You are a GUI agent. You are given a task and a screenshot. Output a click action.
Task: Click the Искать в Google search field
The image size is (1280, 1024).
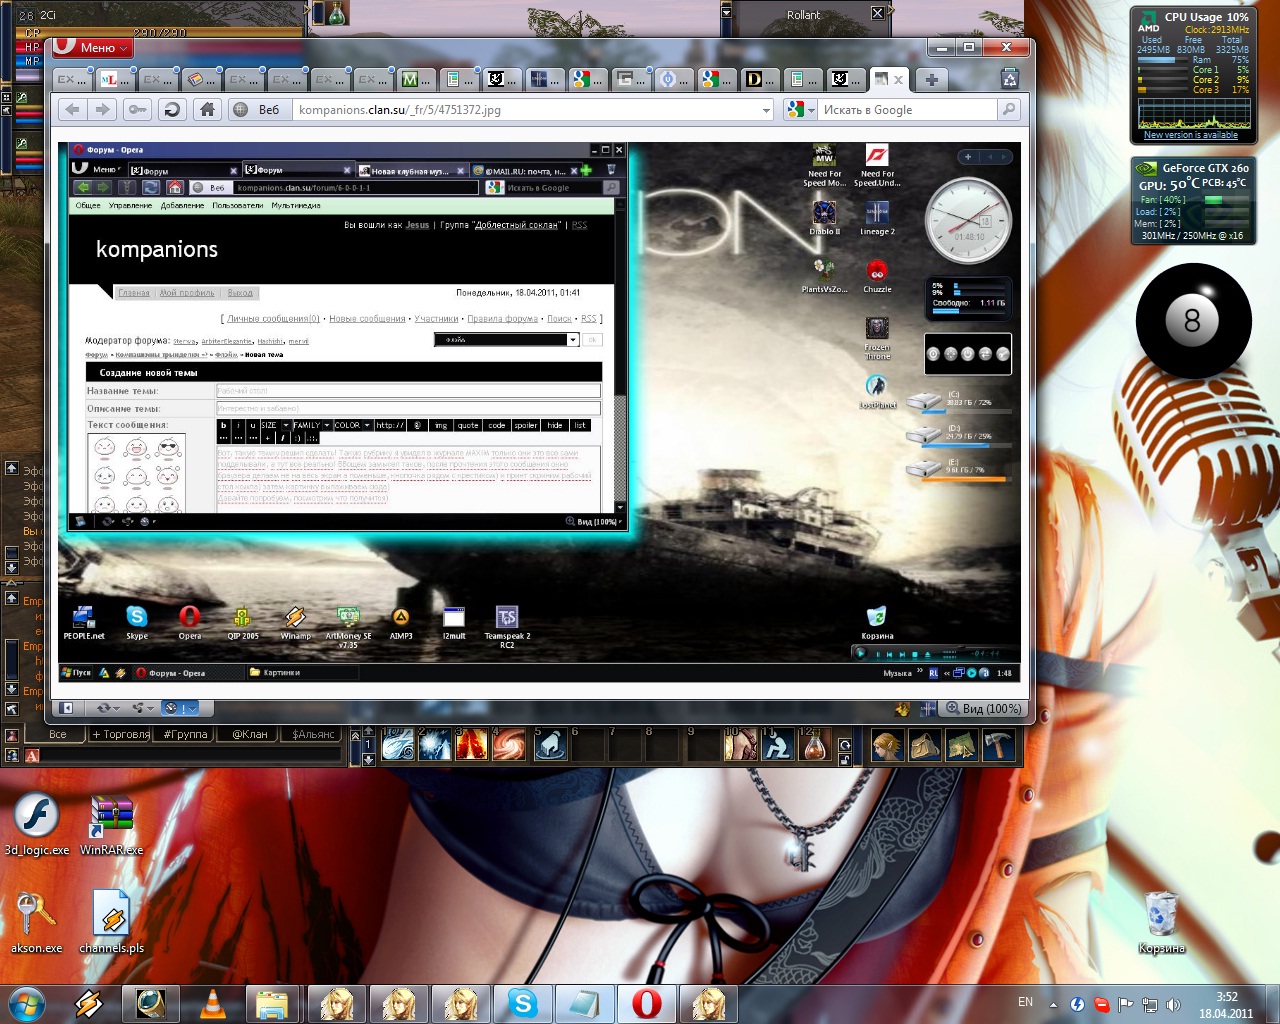[x=908, y=109]
